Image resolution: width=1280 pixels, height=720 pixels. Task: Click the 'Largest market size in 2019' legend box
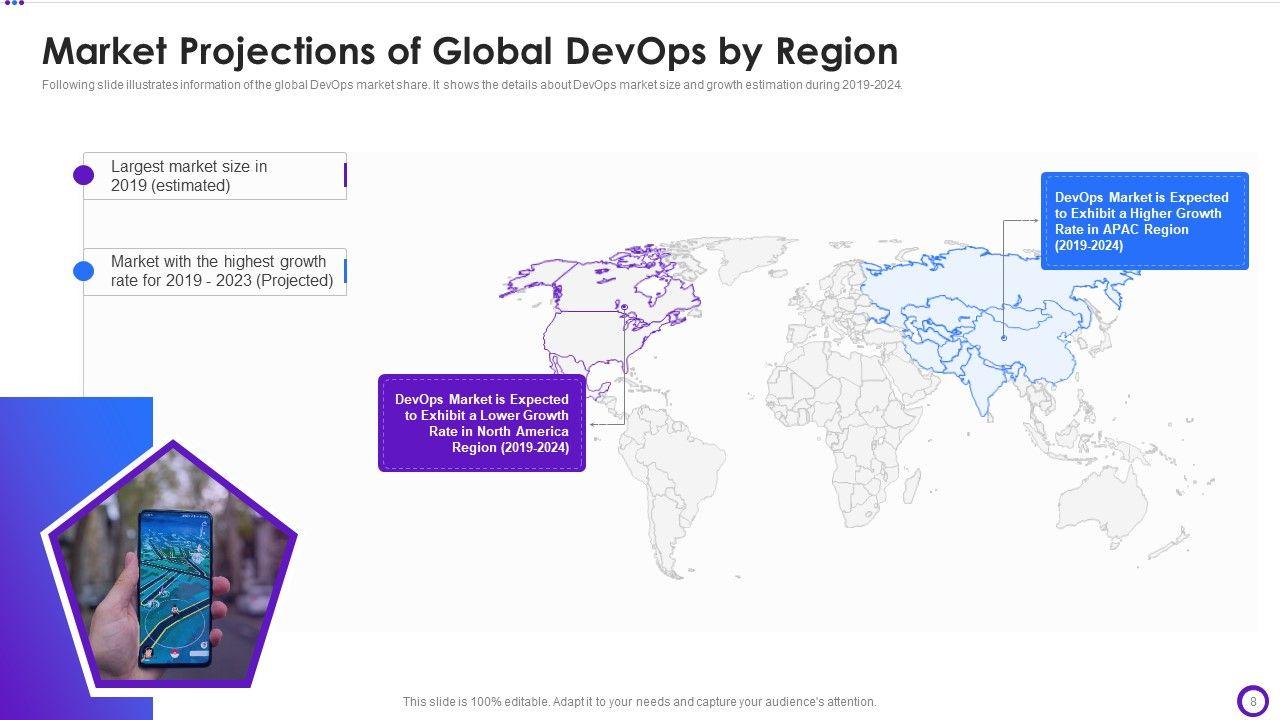pos(215,176)
